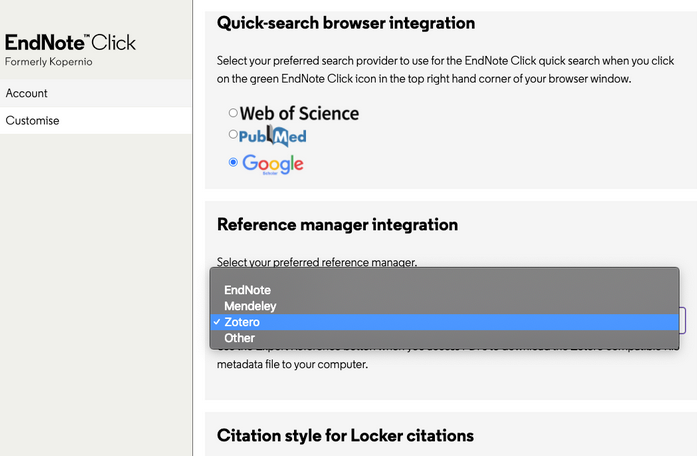
Task: Select the Google Scholar radio button
Action: (233, 162)
